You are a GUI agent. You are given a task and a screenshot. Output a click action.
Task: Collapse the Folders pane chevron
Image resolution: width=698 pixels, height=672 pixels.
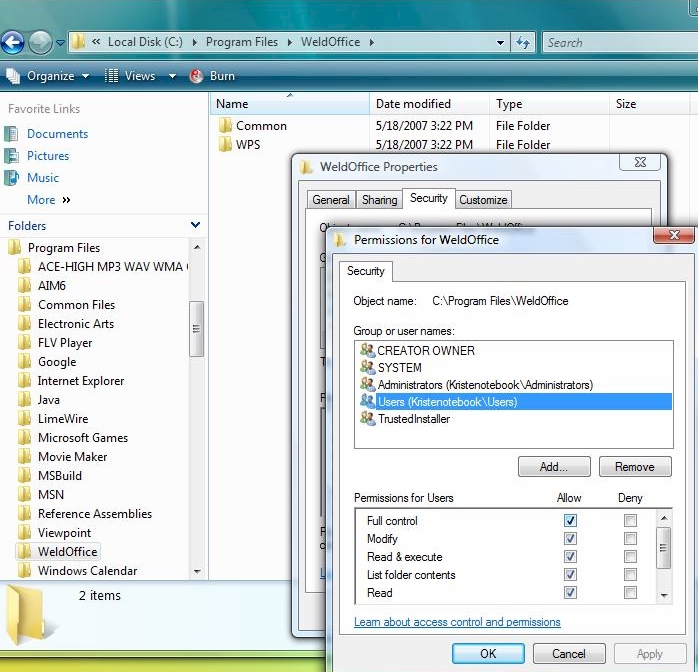(x=195, y=226)
